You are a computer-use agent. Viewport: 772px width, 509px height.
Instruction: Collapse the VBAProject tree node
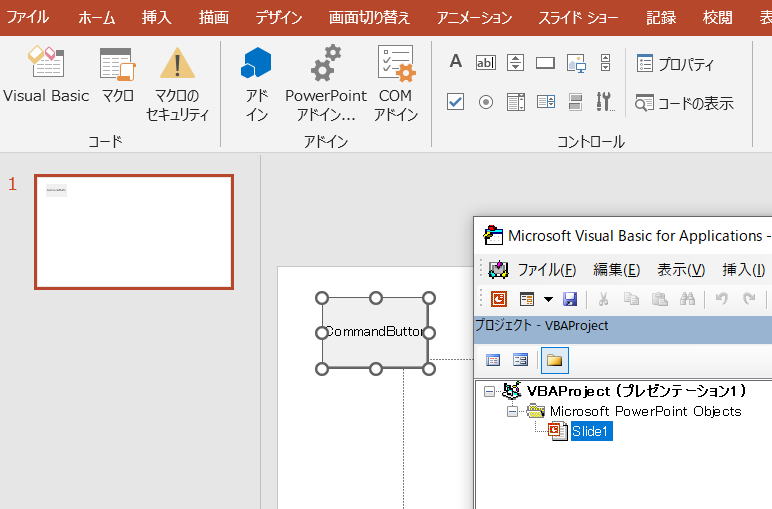point(489,391)
